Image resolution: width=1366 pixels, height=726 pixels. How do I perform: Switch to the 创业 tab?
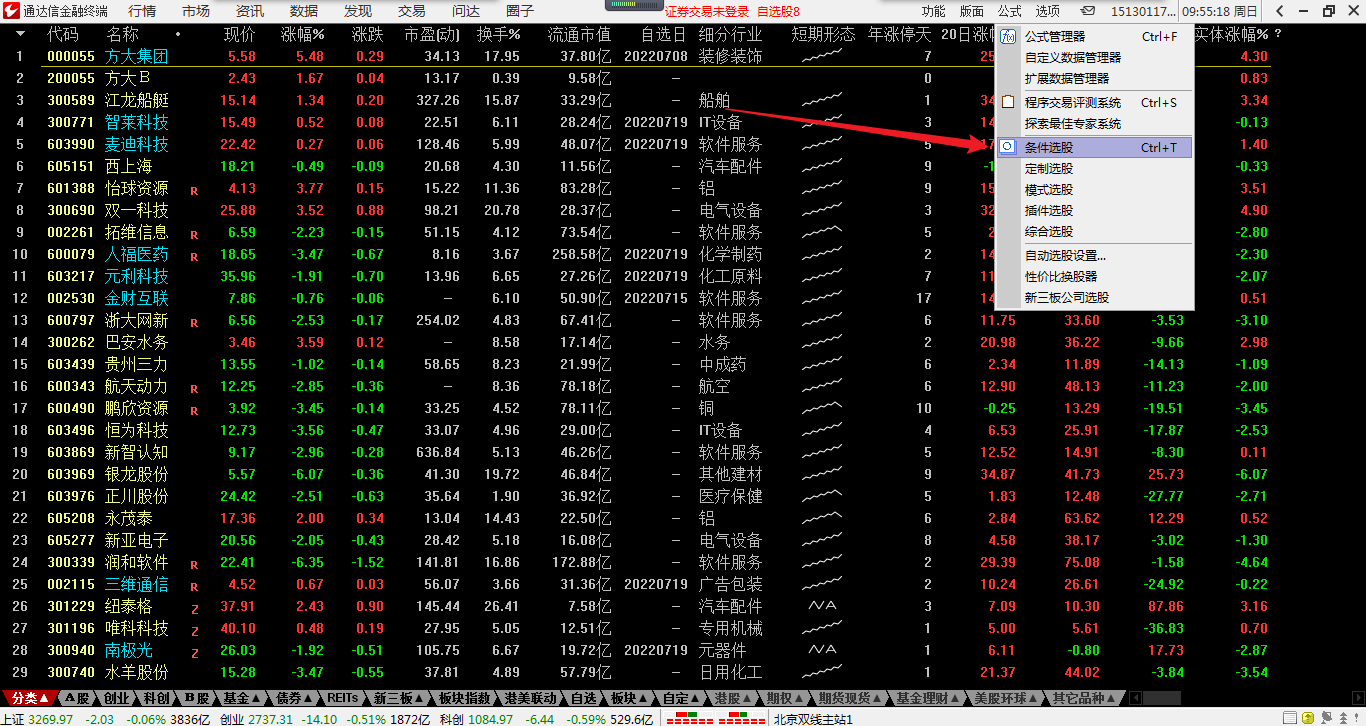pos(116,698)
